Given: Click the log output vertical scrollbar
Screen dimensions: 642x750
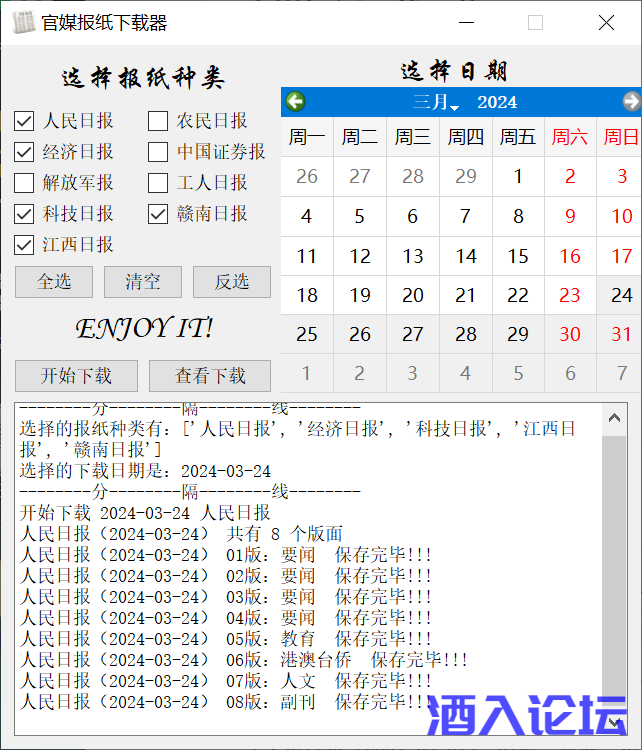Looking at the screenshot, I should click(x=613, y=580).
